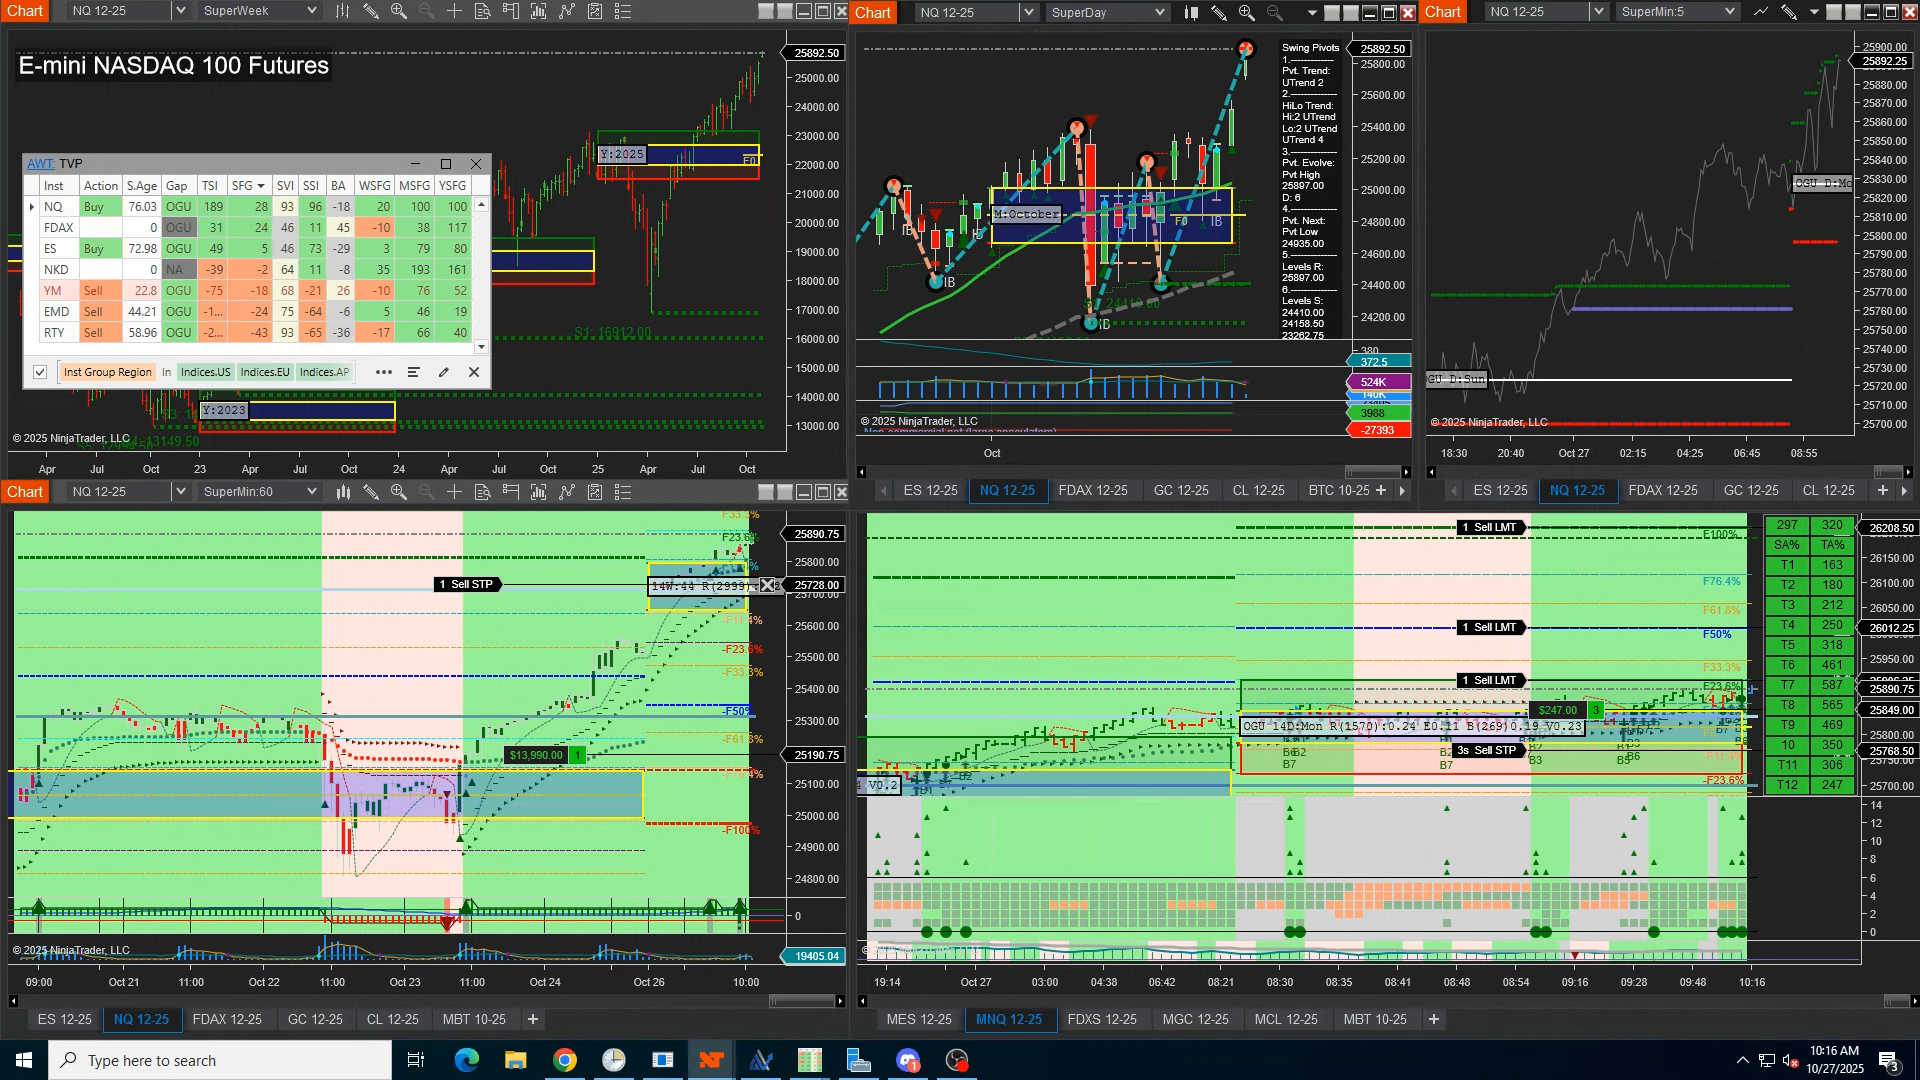Select the YM row in TVP table
Image resolution: width=1920 pixels, height=1080 pixels.
tap(256, 291)
